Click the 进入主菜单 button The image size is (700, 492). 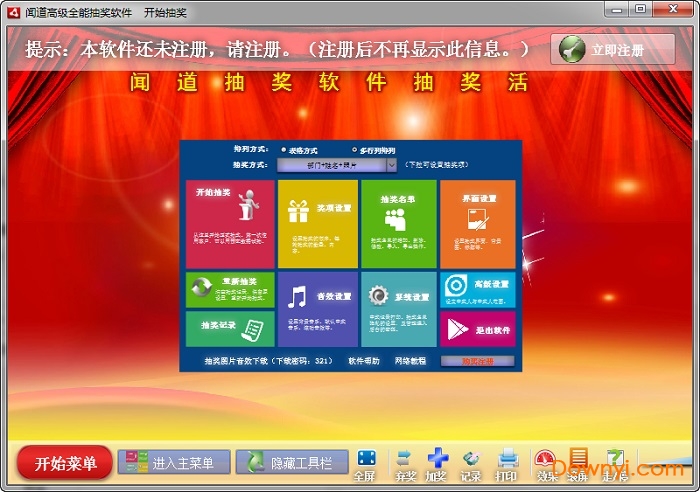[x=174, y=462]
